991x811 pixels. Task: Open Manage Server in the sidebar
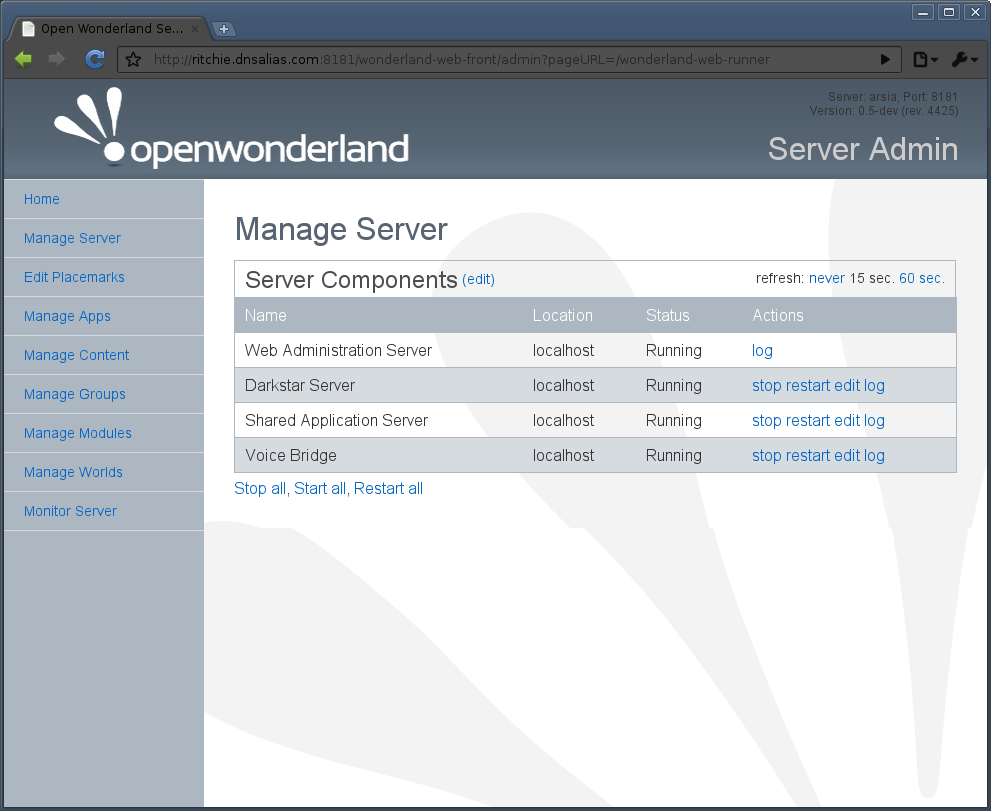tap(72, 238)
